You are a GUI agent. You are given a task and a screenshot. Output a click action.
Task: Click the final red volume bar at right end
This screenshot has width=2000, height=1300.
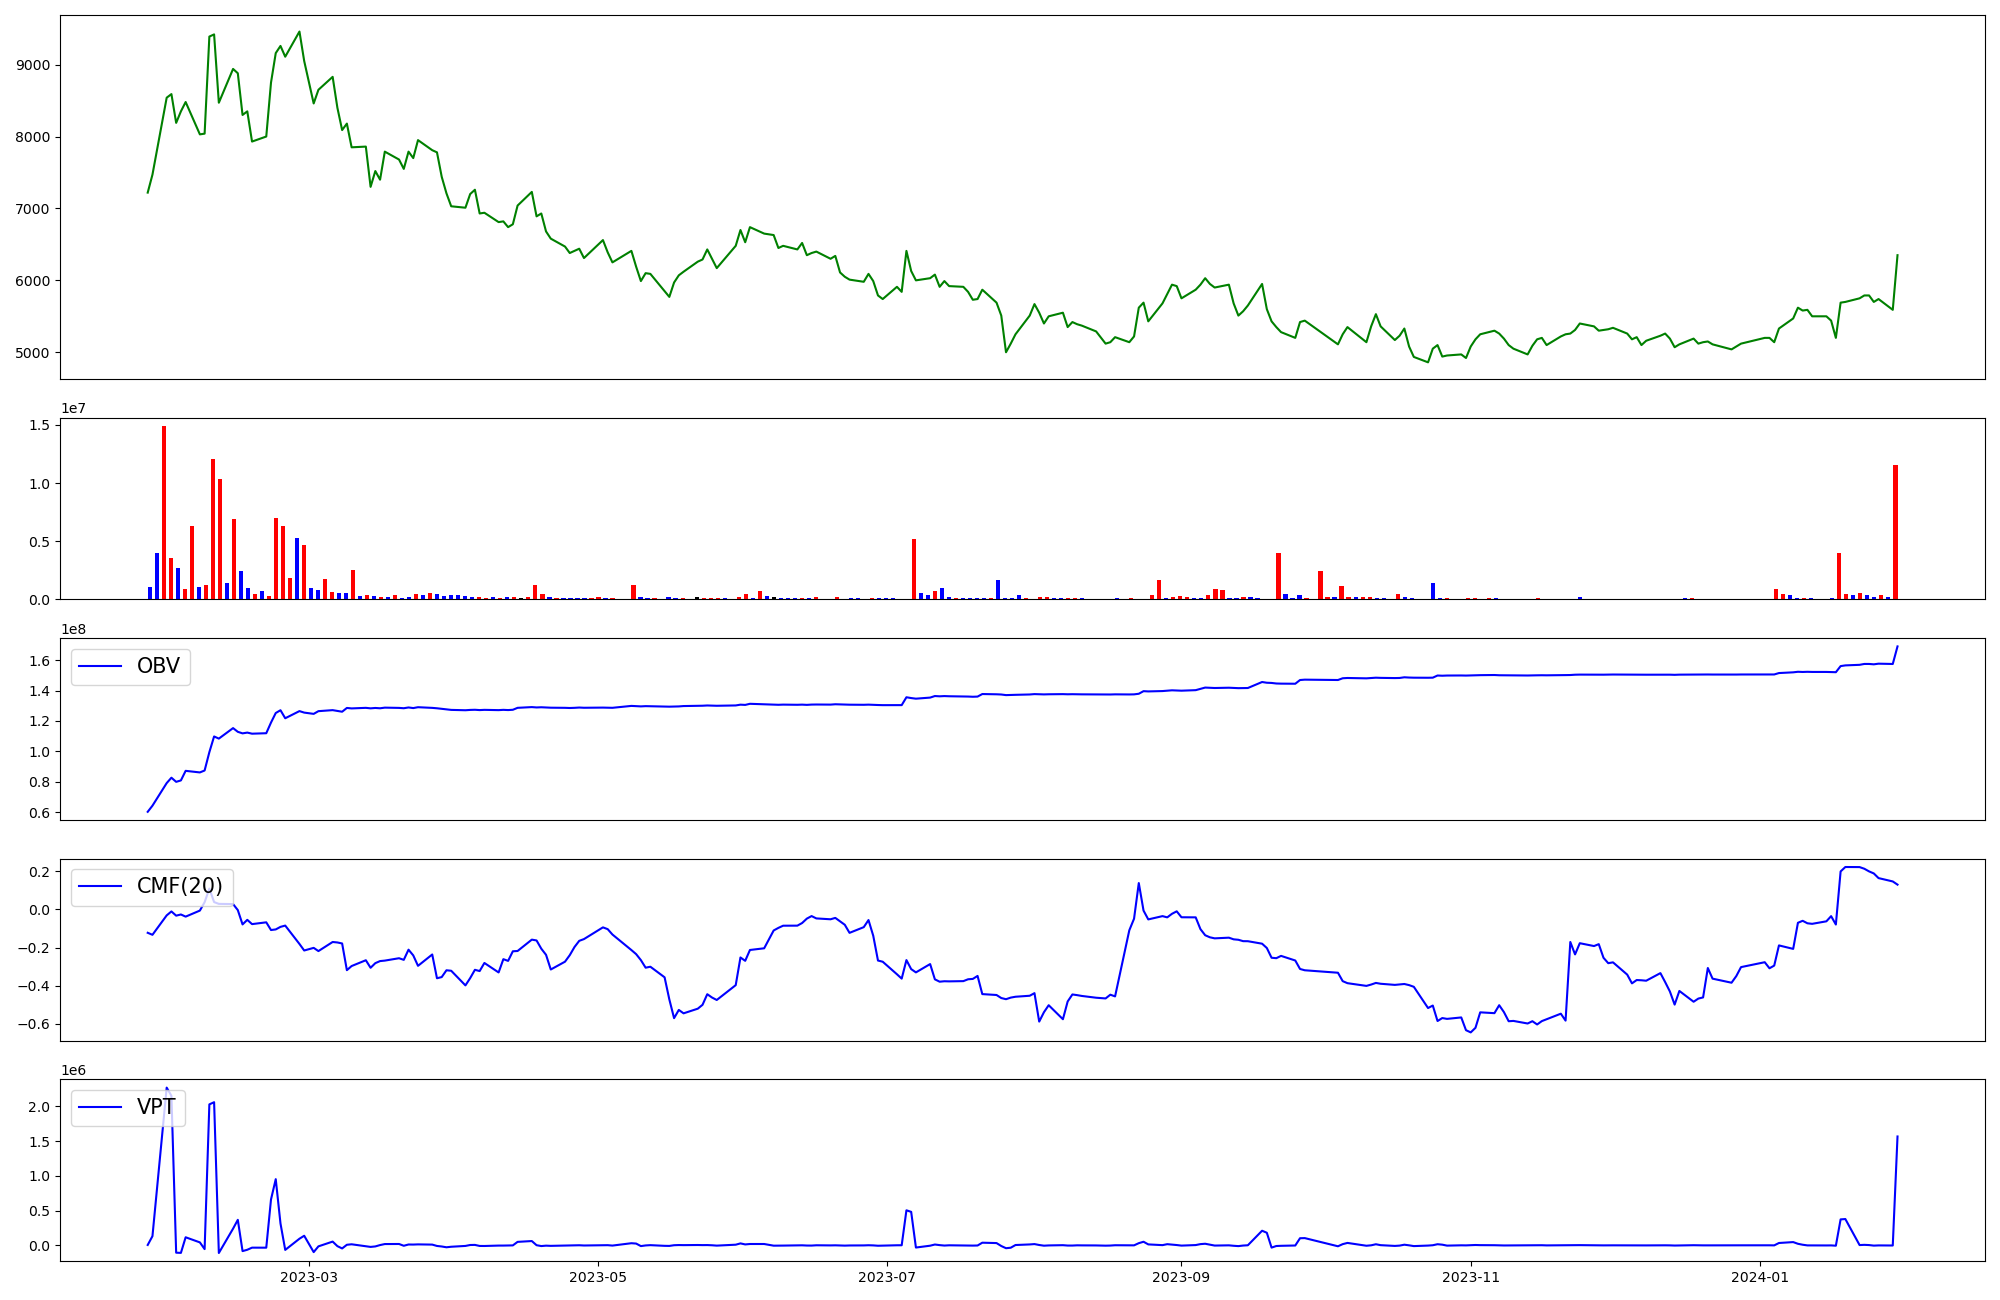tap(1895, 530)
